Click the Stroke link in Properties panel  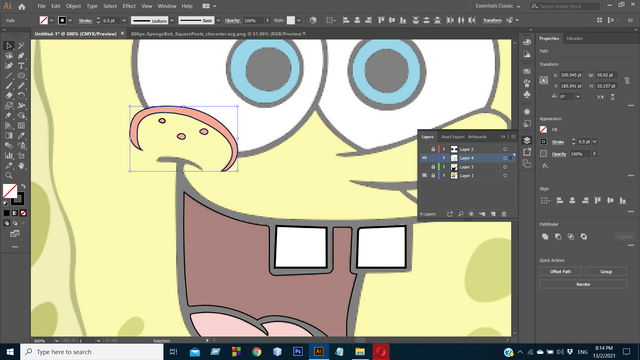click(x=558, y=142)
